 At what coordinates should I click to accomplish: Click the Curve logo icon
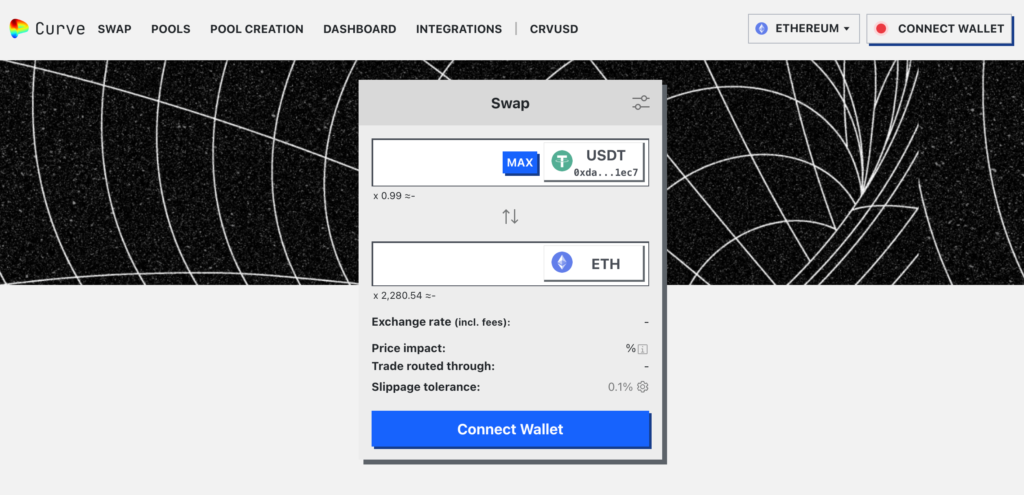pos(19,29)
